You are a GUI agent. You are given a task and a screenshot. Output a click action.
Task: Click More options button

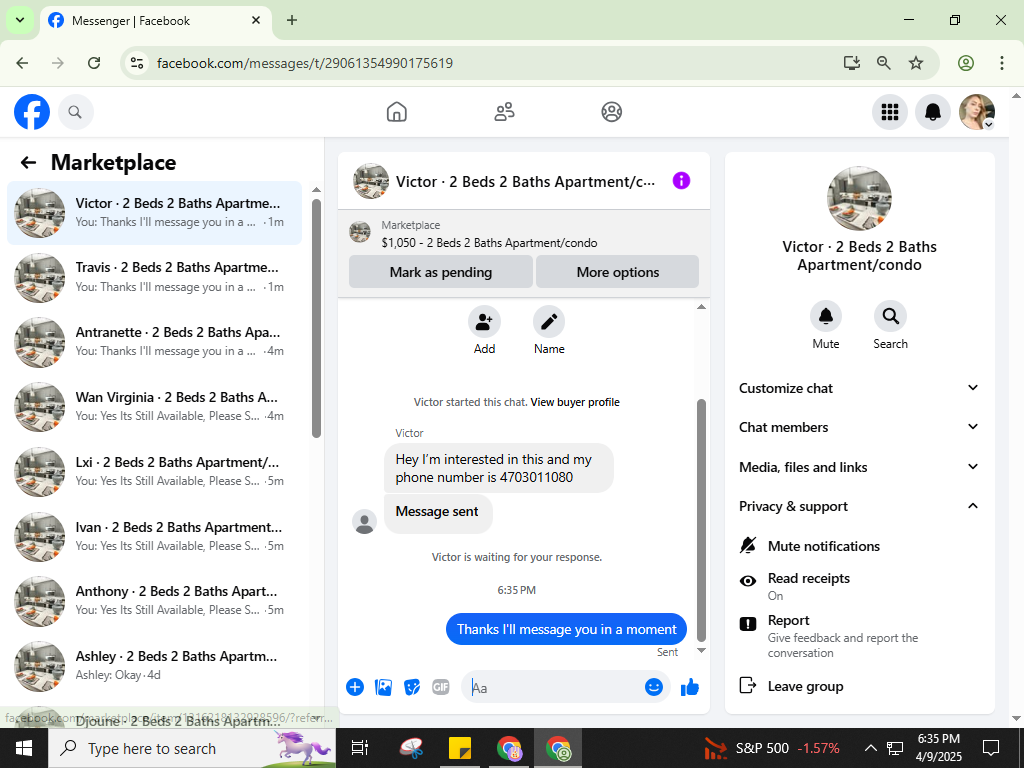[x=618, y=272]
